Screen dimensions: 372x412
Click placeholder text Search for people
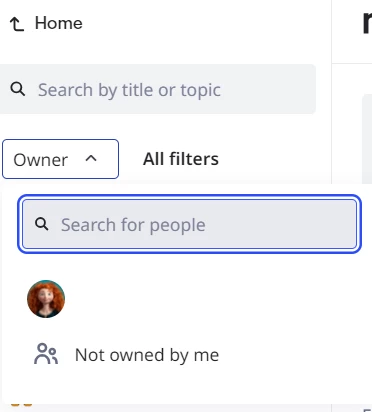pyautogui.click(x=133, y=225)
